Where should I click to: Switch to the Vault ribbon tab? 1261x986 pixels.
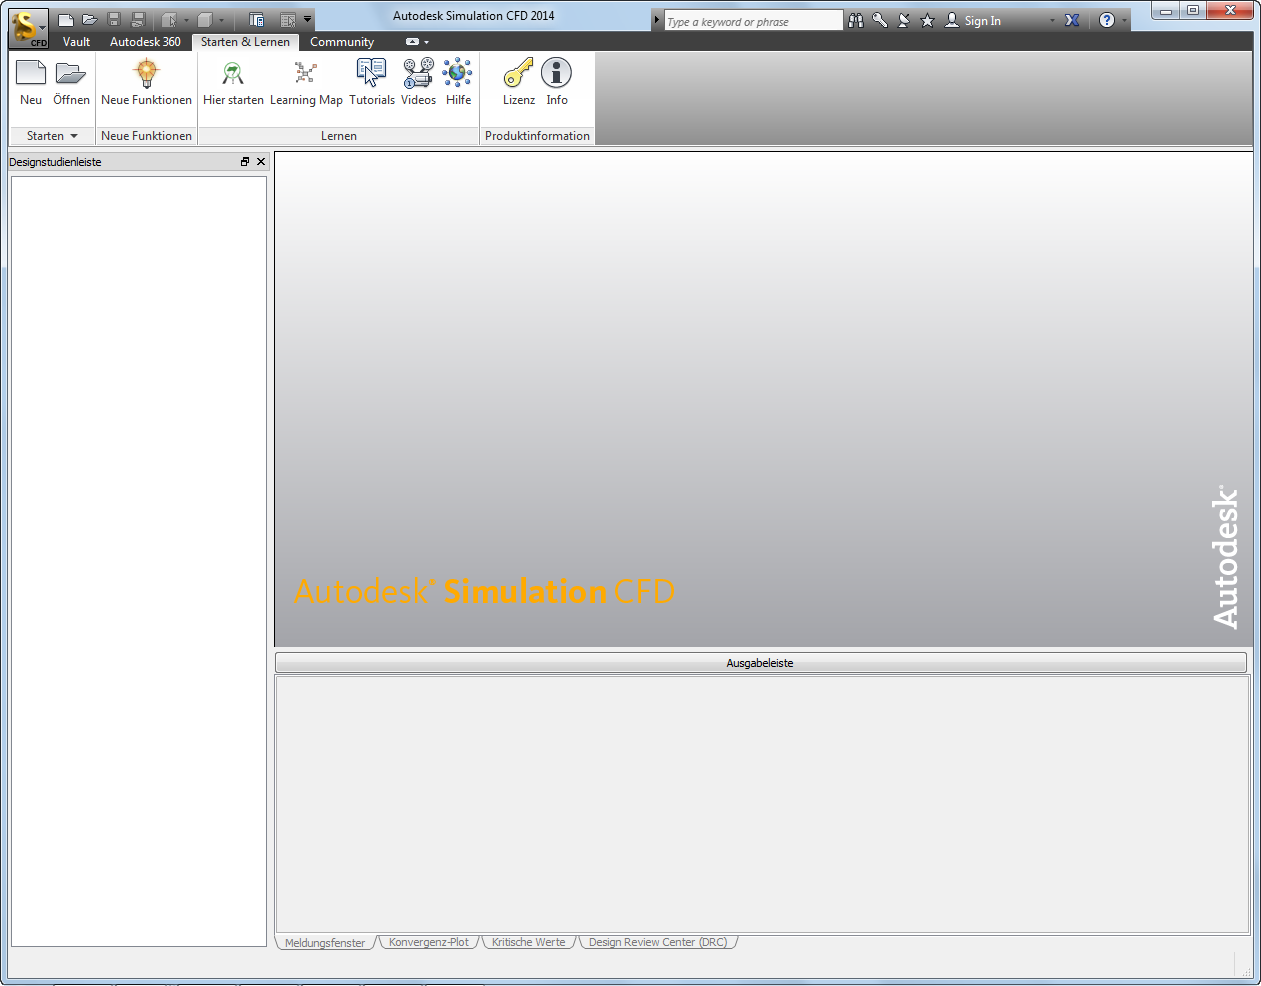pyautogui.click(x=76, y=42)
